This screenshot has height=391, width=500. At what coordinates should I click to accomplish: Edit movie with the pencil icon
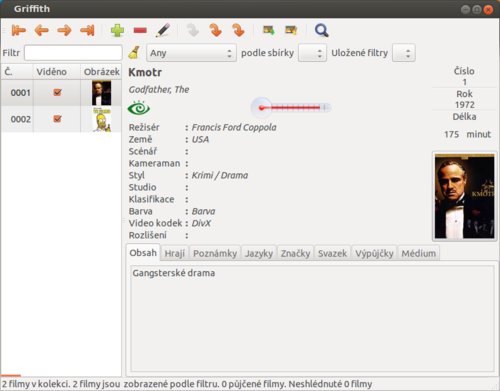point(163,31)
